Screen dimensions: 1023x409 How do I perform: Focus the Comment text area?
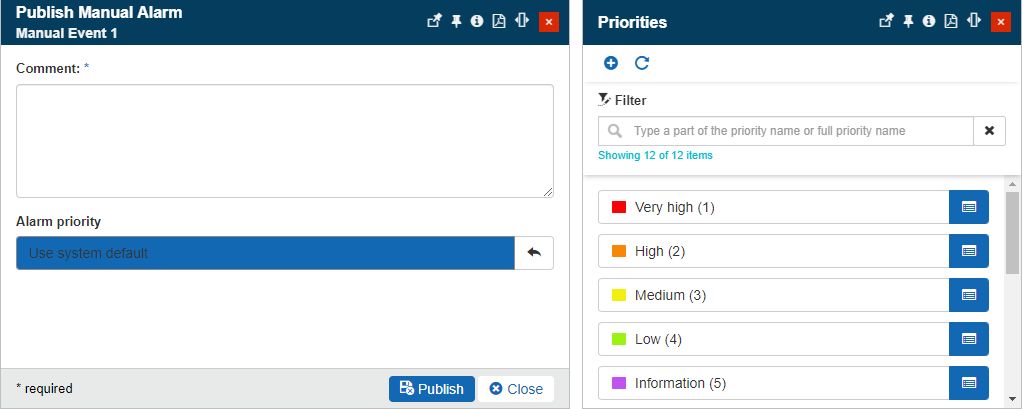pos(285,141)
